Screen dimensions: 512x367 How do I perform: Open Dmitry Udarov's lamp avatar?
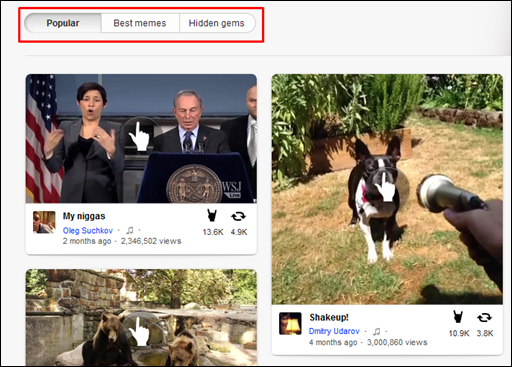click(290, 323)
